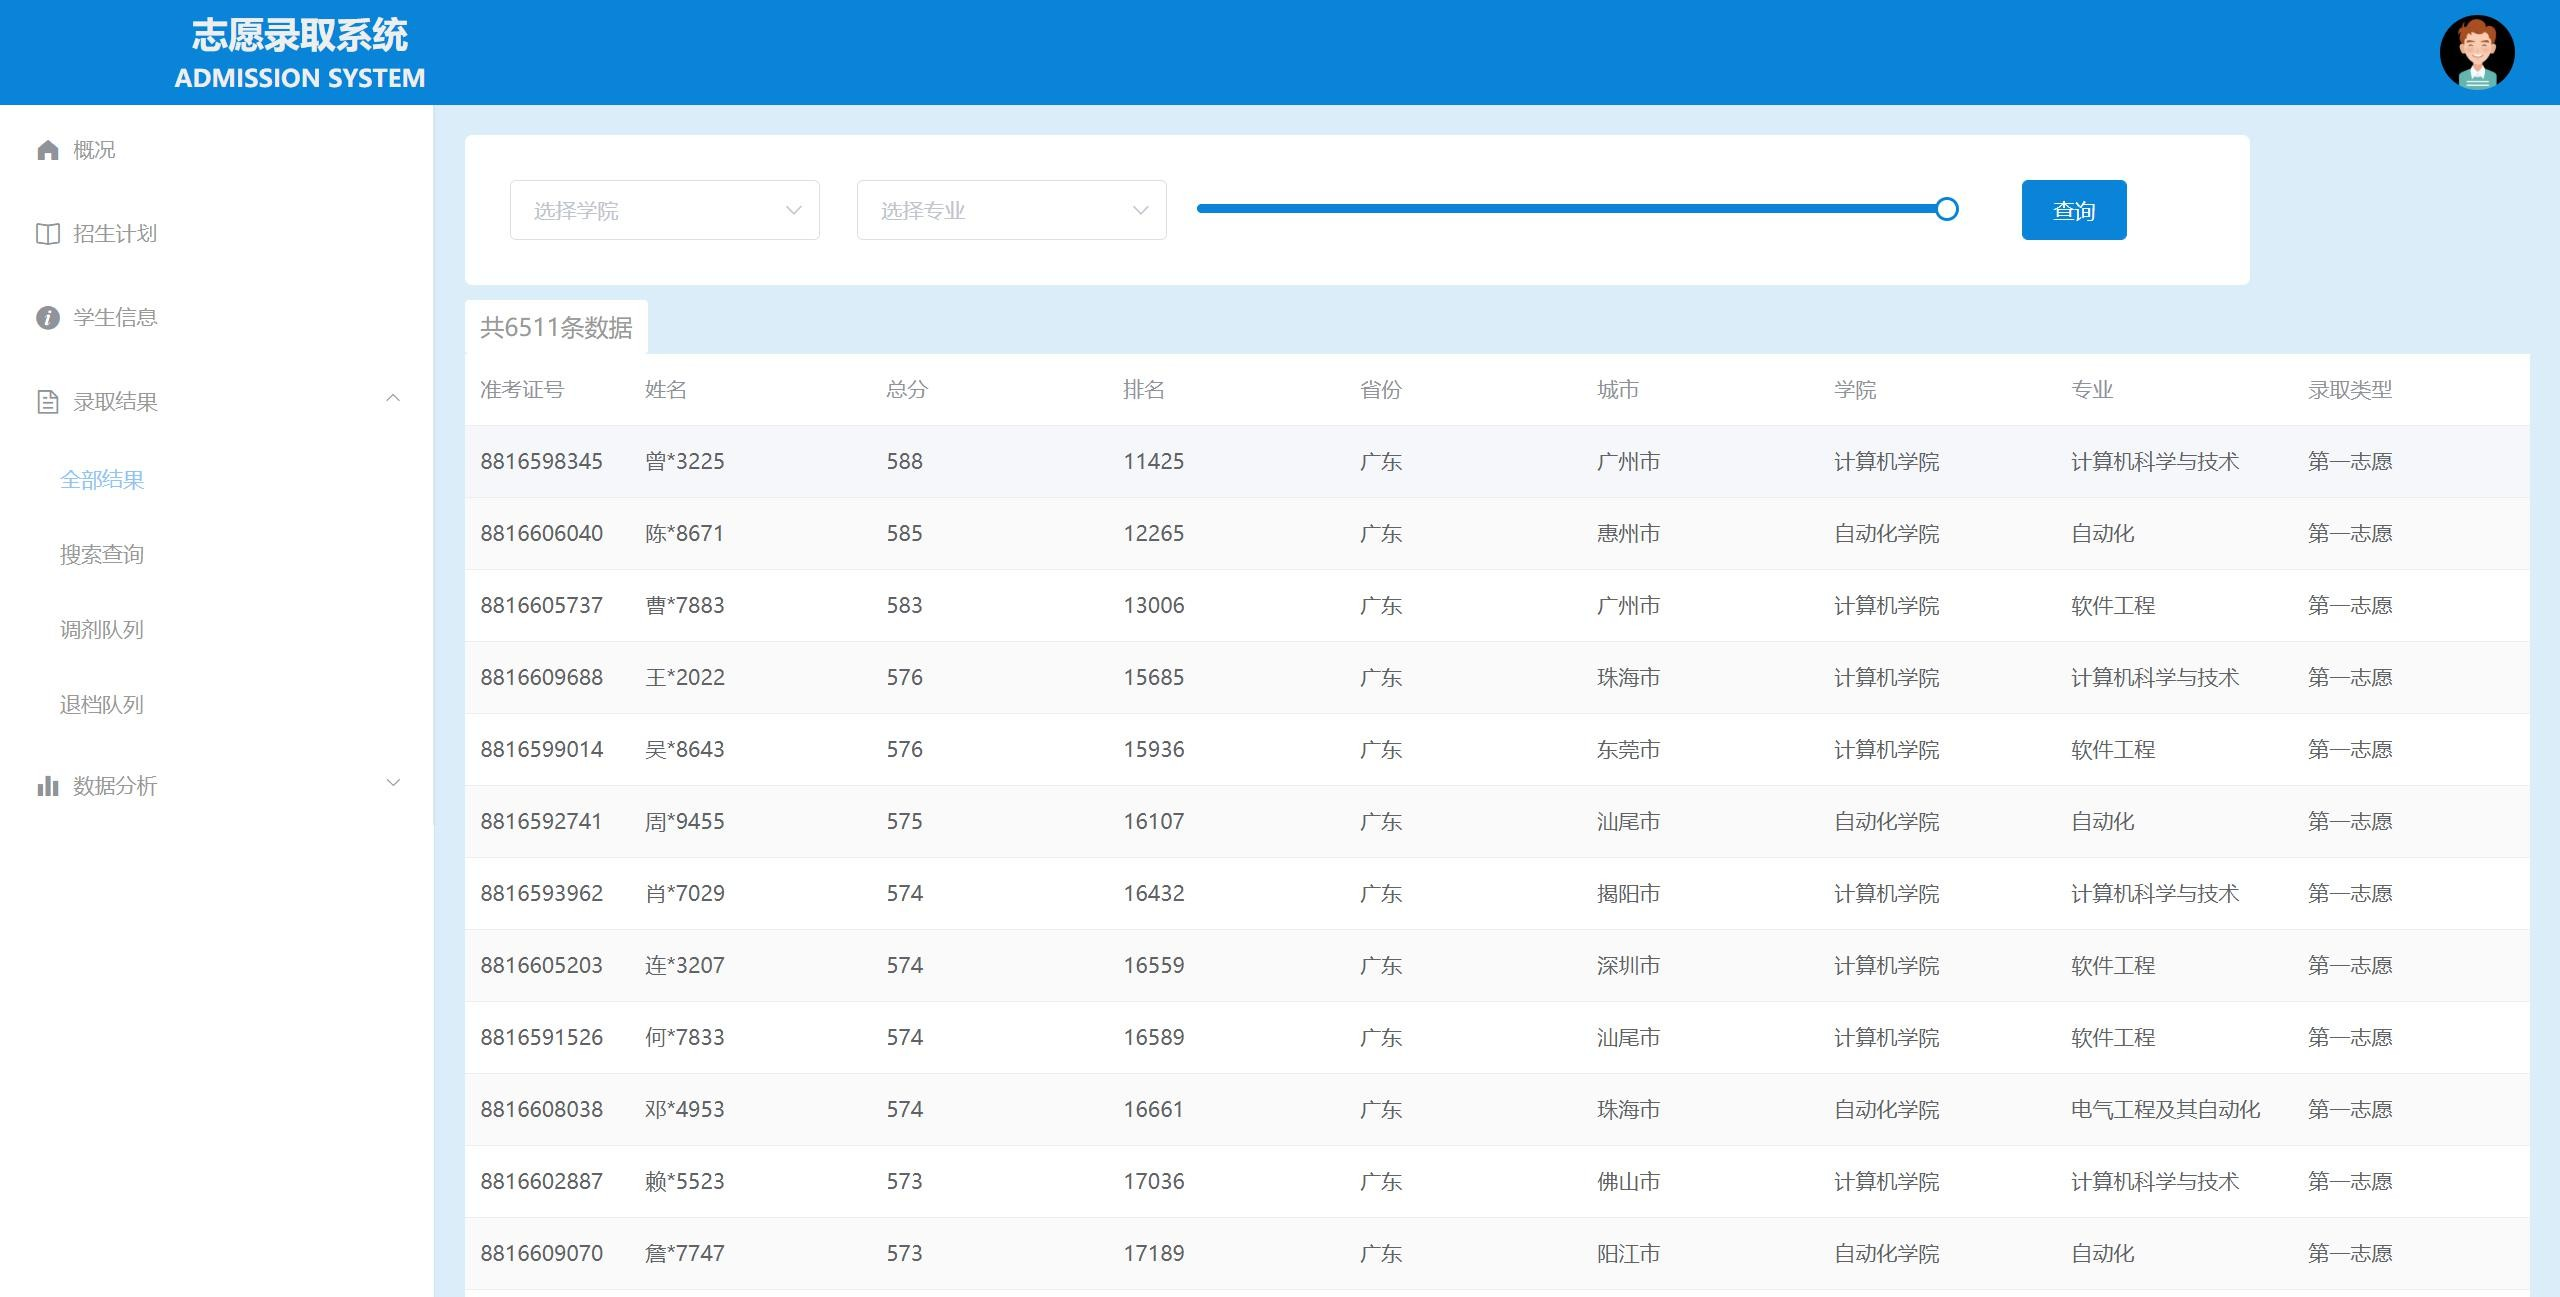Expand the 数据分析 submenu arrow

[x=393, y=783]
